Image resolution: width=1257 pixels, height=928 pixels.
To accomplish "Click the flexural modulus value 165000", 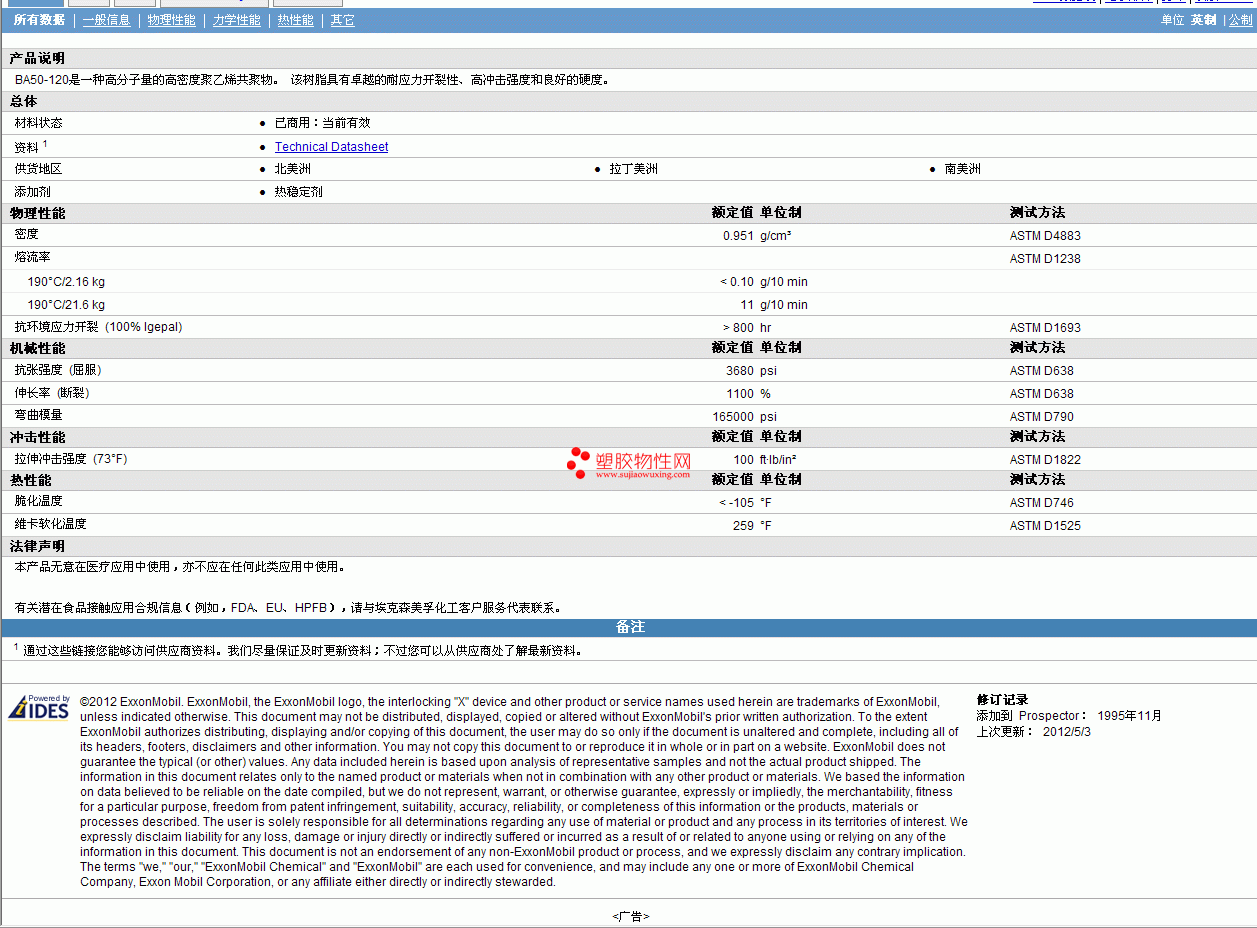I will coord(734,417).
